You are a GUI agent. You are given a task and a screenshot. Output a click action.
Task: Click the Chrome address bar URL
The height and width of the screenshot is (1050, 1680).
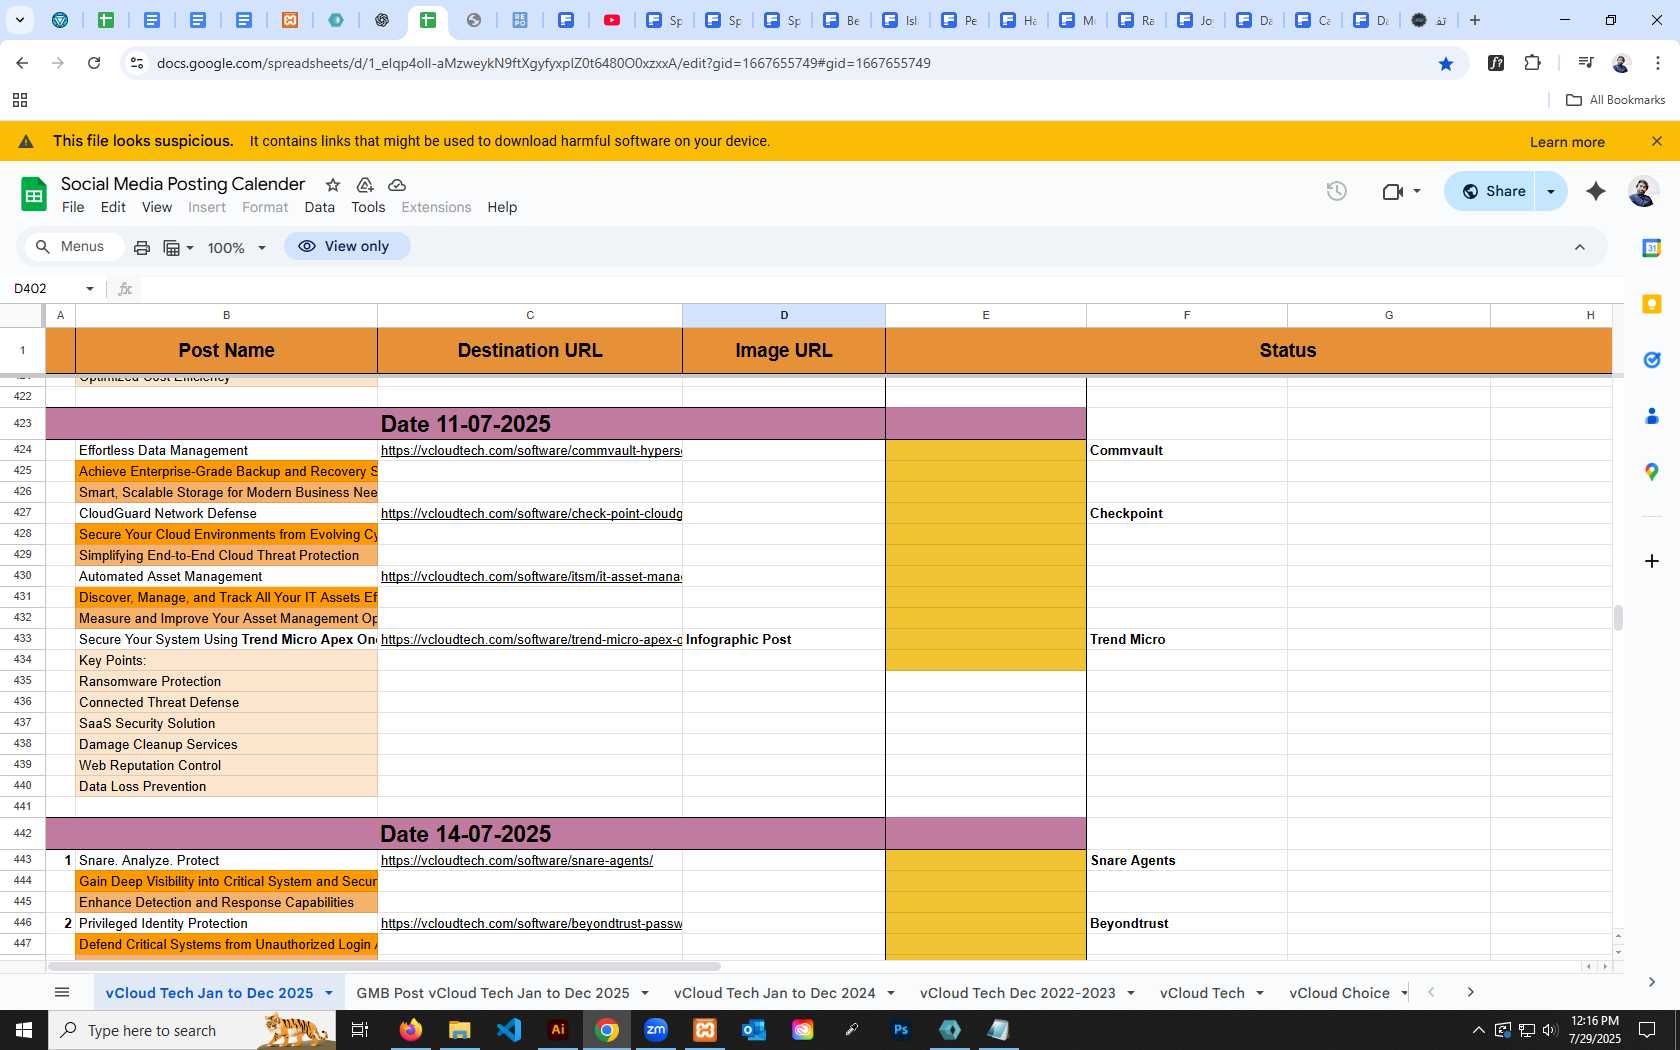click(x=544, y=63)
